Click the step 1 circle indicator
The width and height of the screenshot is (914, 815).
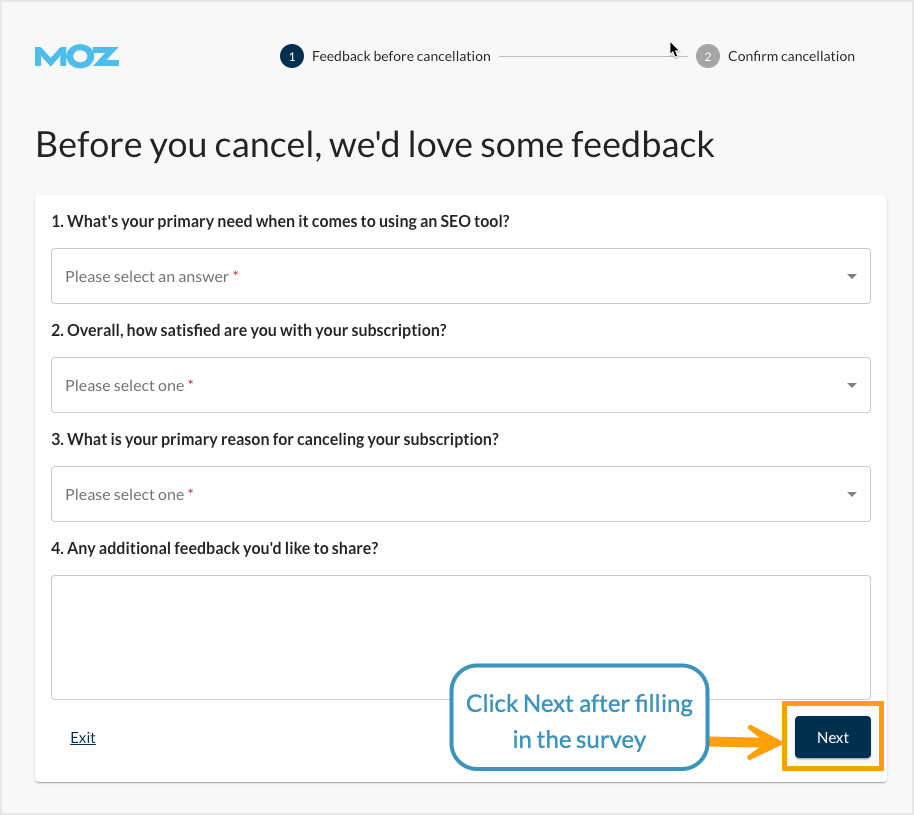(x=291, y=56)
